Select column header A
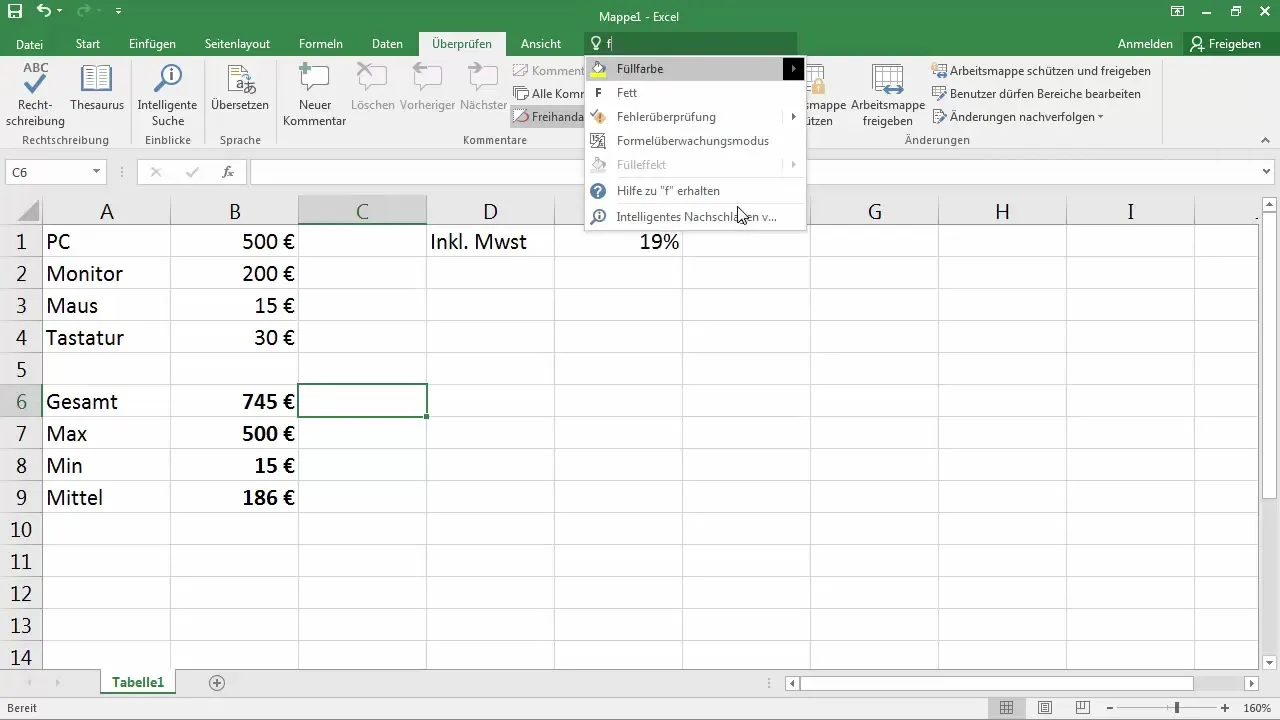Viewport: 1280px width, 720px height. coord(106,211)
